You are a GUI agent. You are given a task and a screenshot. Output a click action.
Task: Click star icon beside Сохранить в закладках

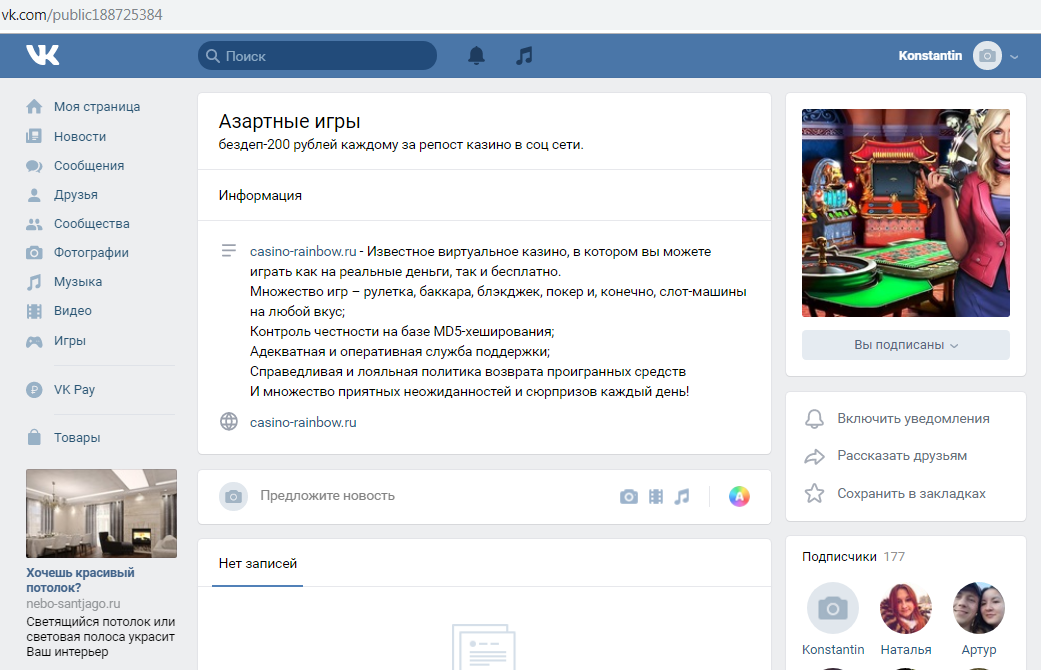coord(815,493)
